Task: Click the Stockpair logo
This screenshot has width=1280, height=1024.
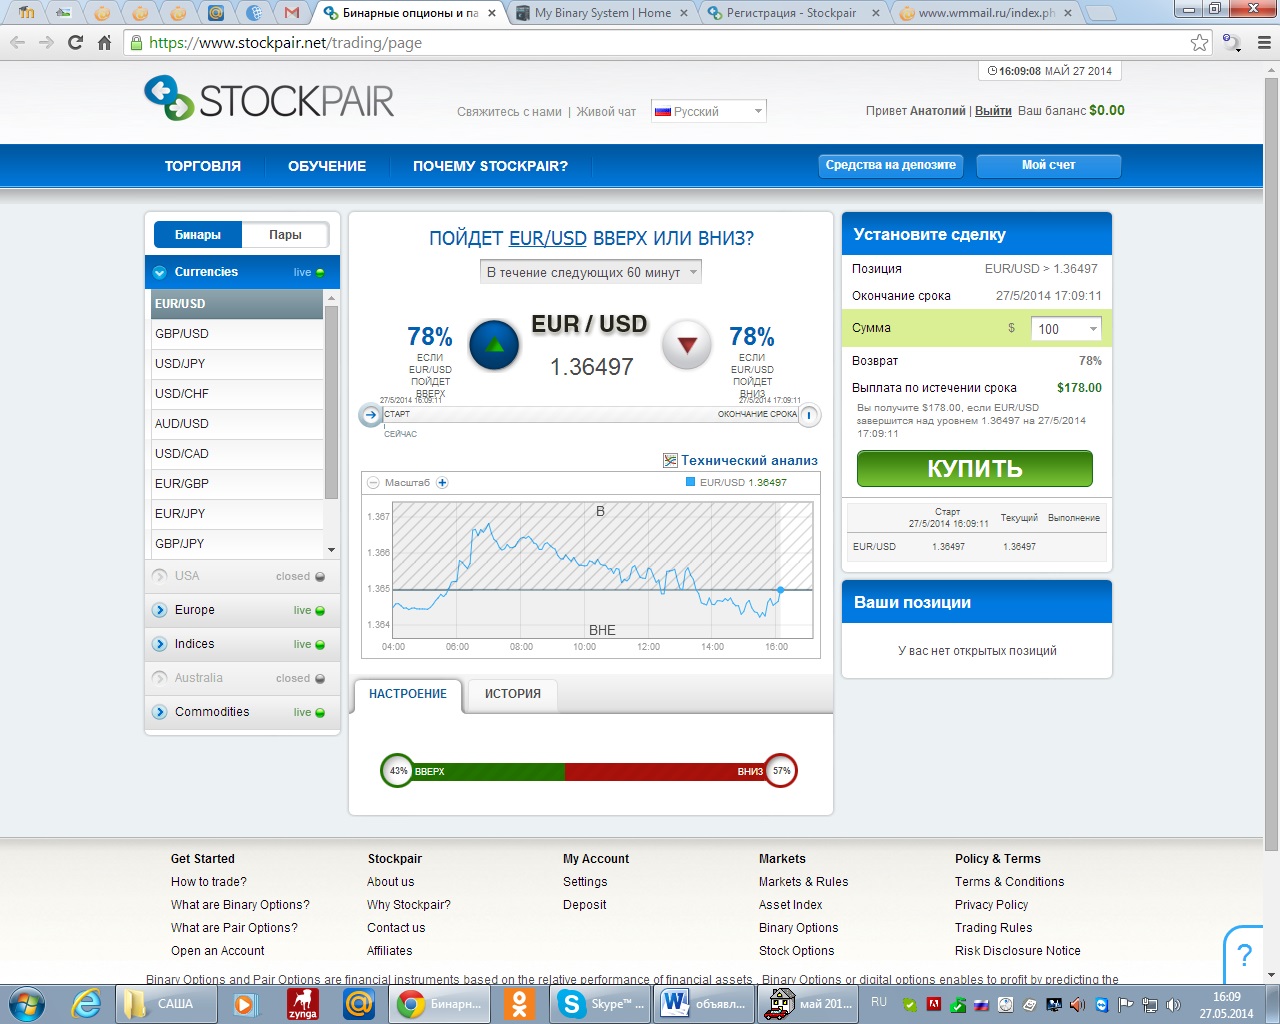Action: (x=270, y=99)
